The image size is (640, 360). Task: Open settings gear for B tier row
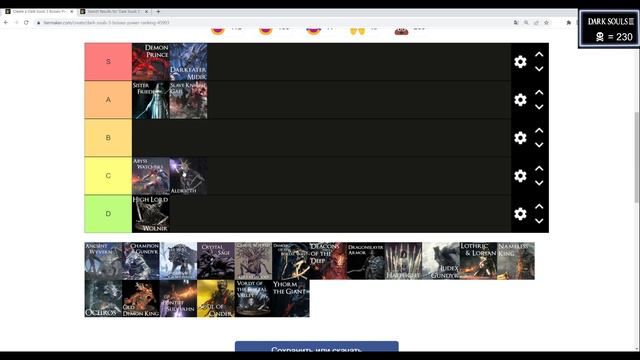coord(520,138)
